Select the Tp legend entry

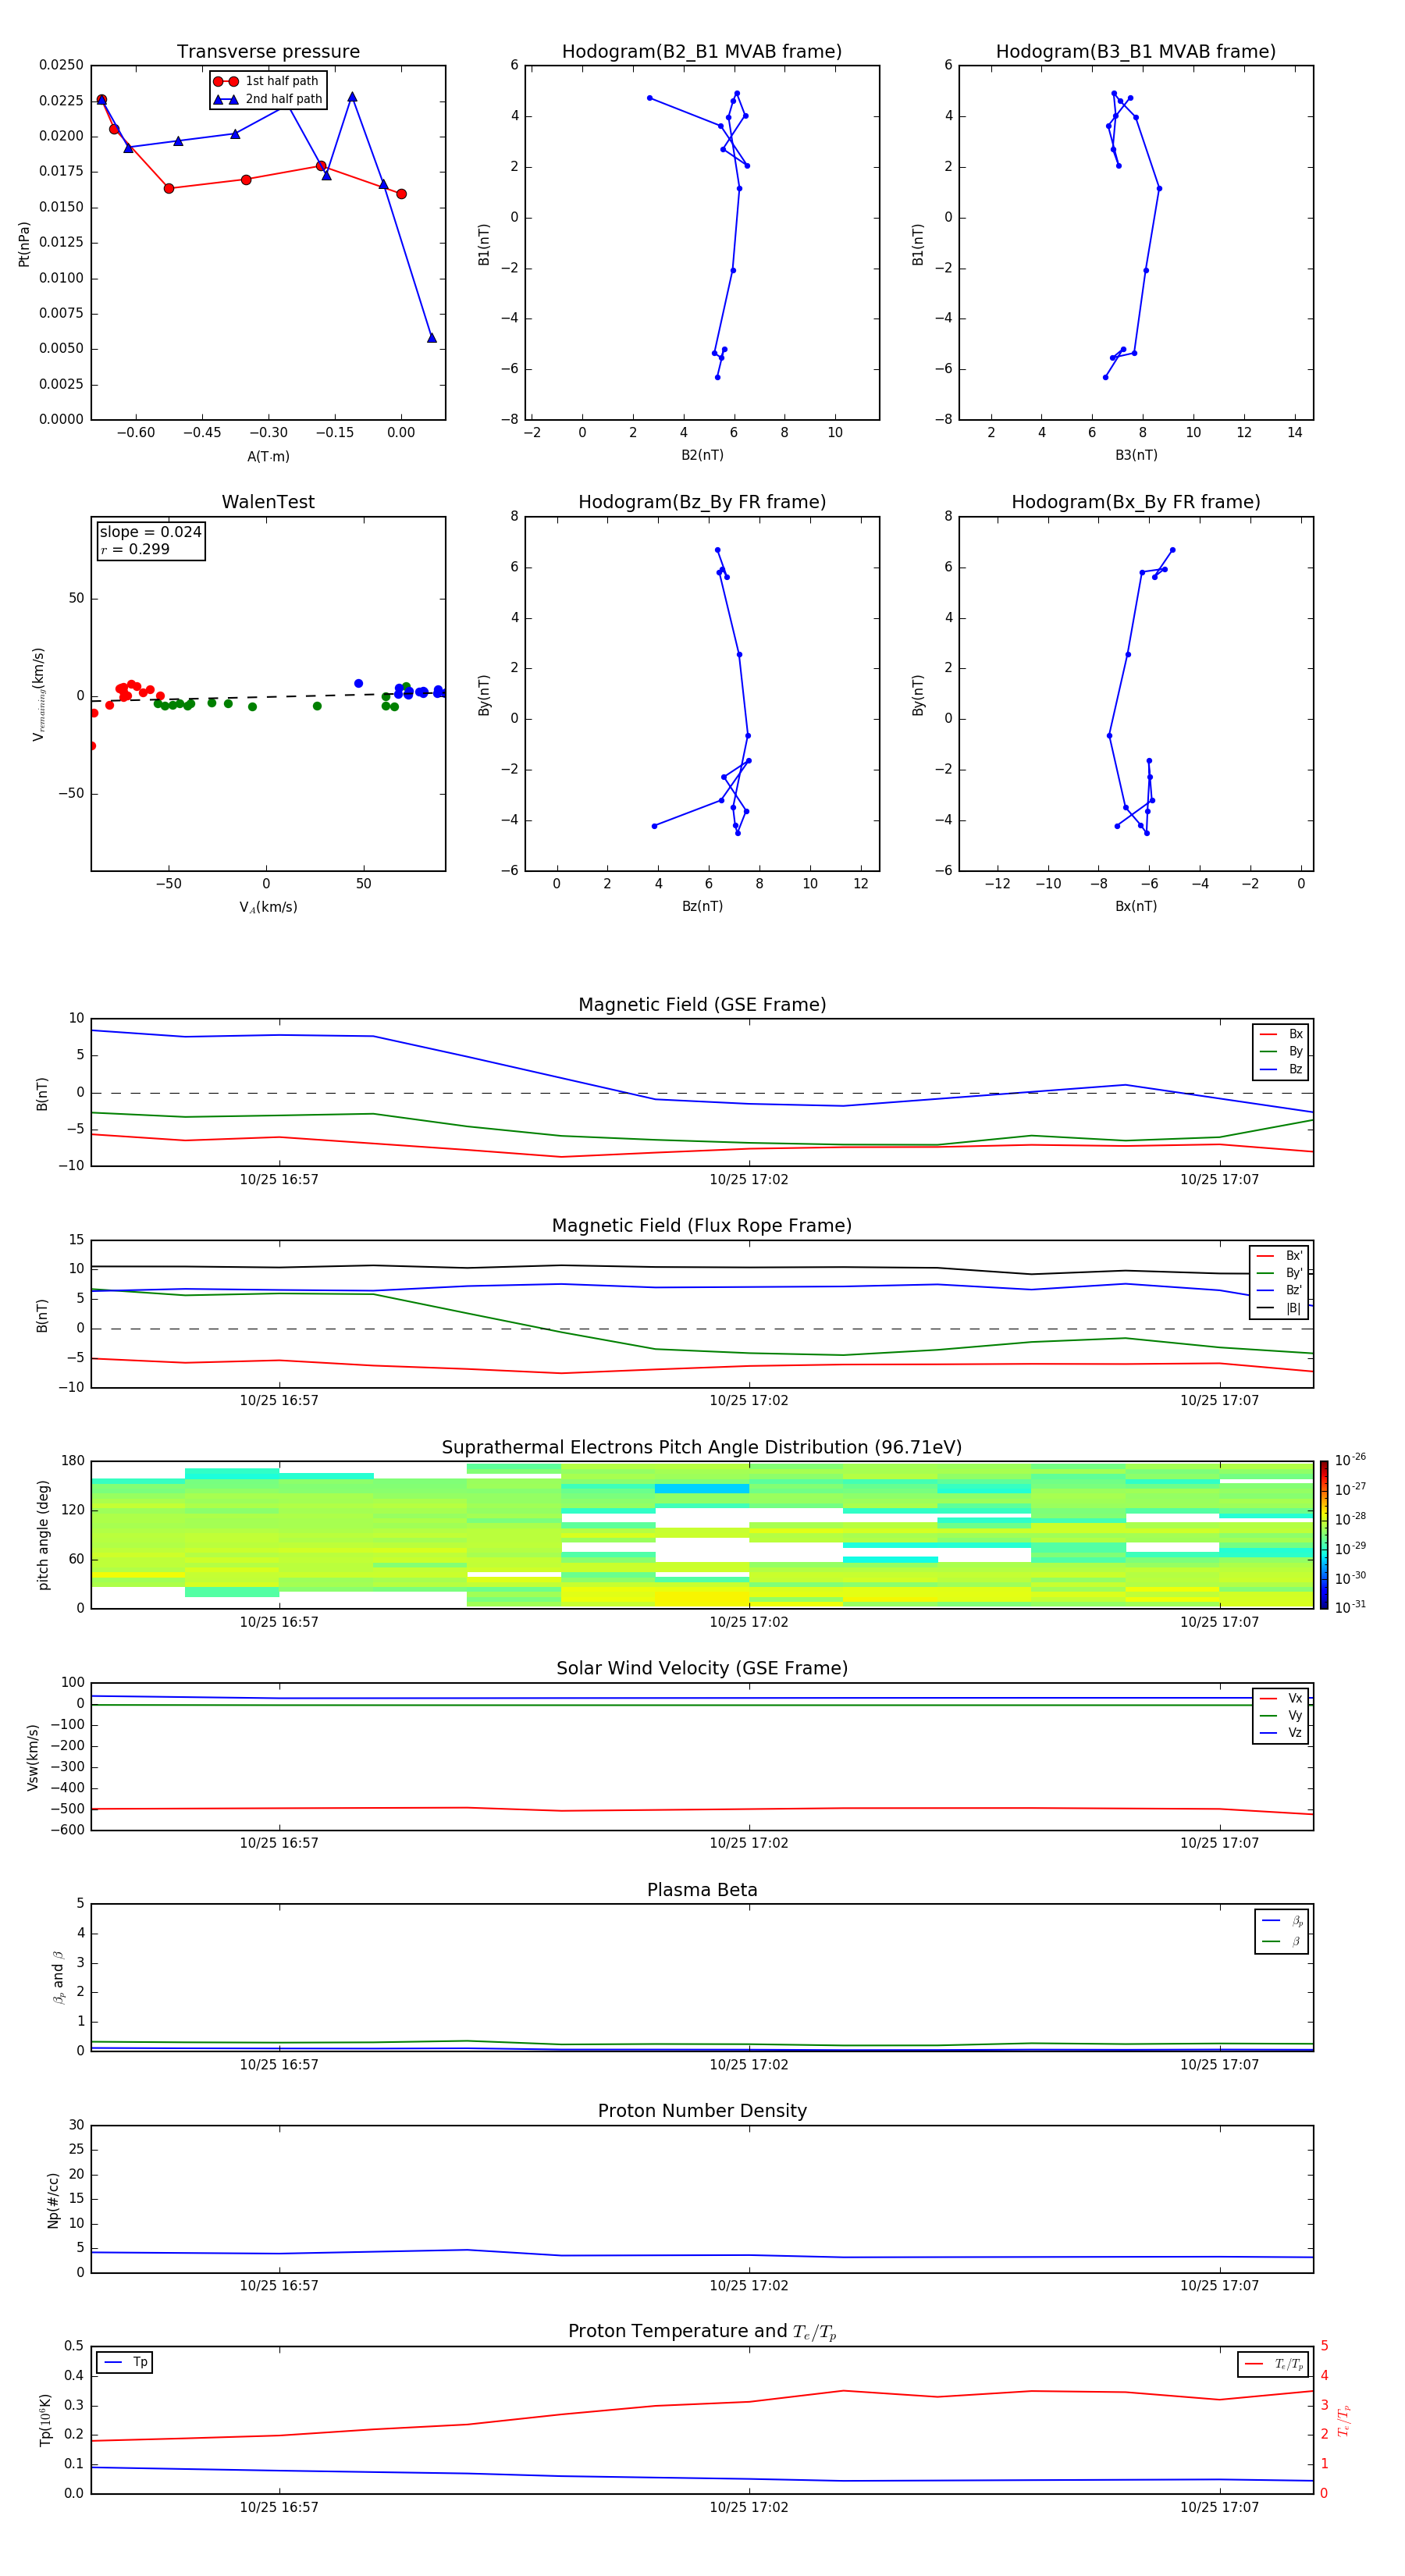(125, 2363)
